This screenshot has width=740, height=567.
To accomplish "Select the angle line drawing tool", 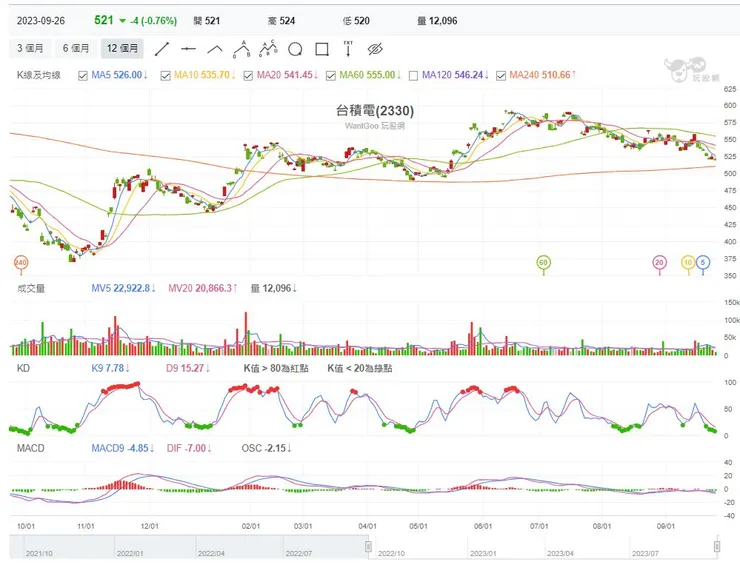I will 215,49.
